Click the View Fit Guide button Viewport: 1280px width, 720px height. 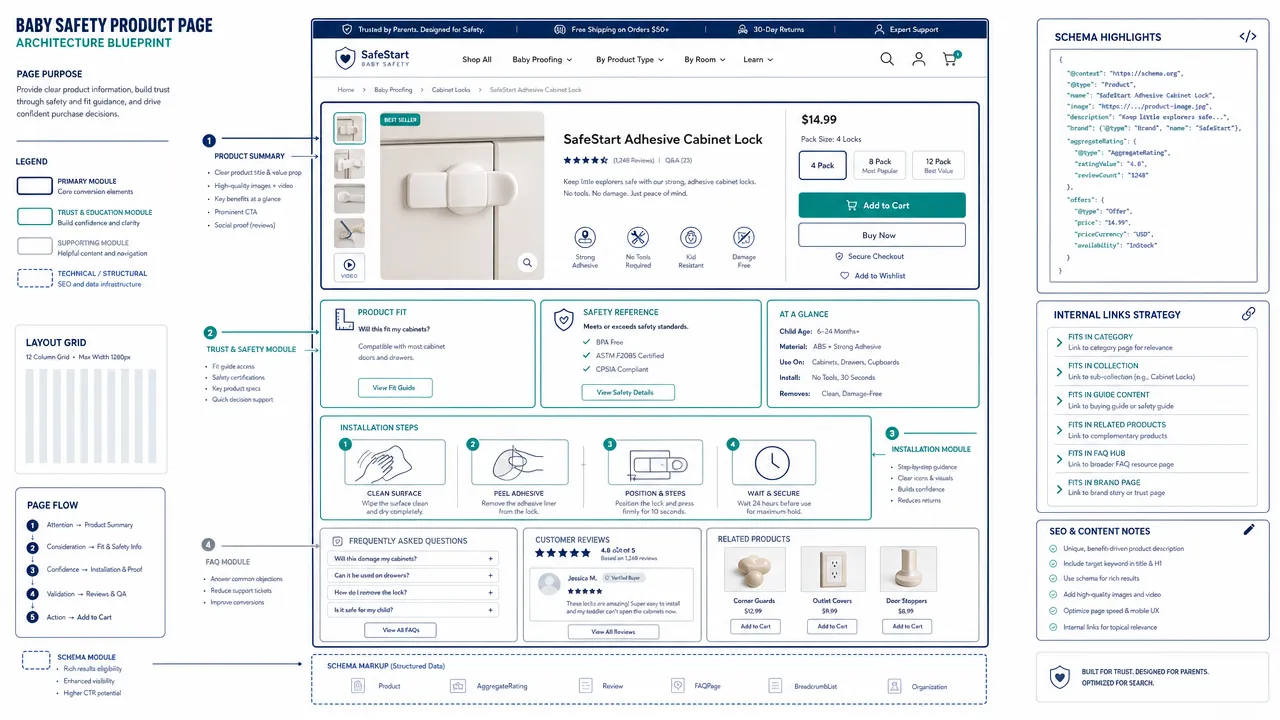pyautogui.click(x=394, y=387)
